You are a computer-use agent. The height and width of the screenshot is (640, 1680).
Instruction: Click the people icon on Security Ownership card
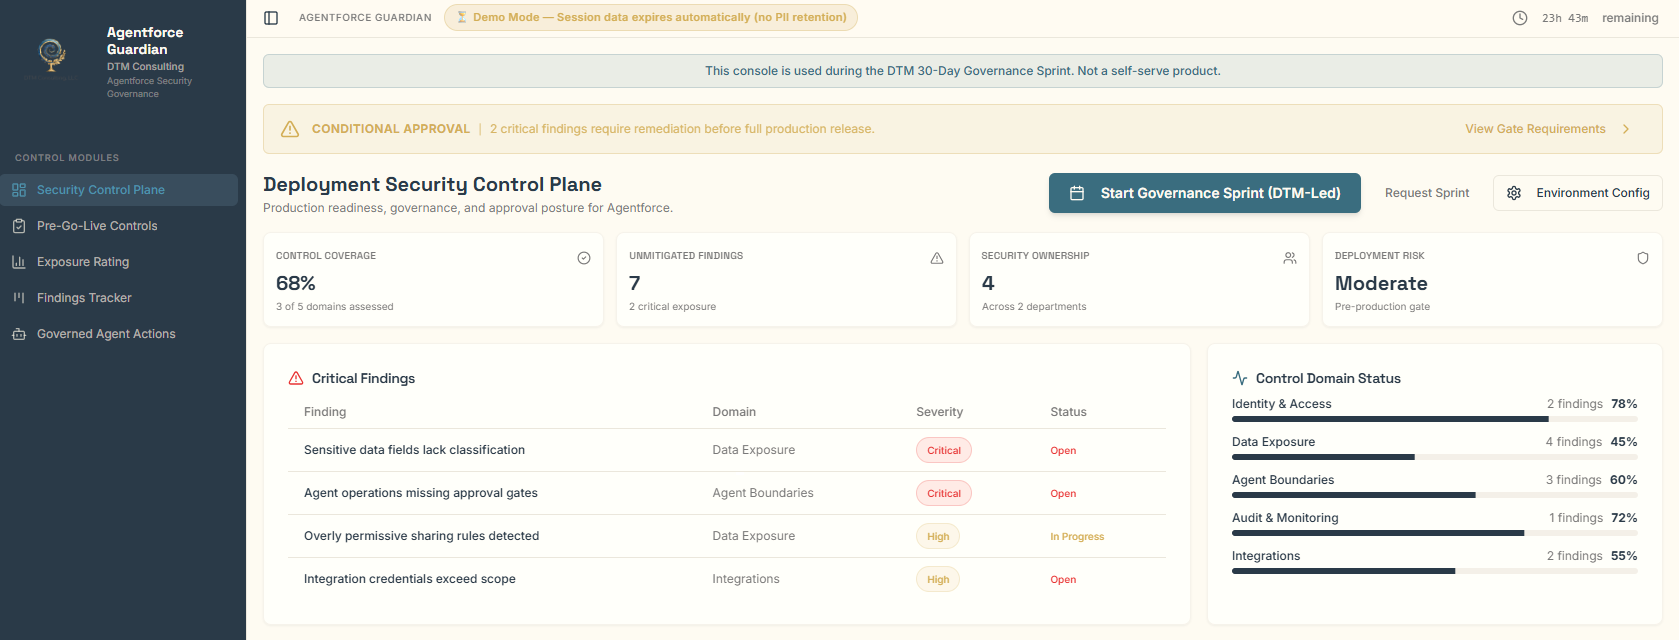click(x=1290, y=258)
